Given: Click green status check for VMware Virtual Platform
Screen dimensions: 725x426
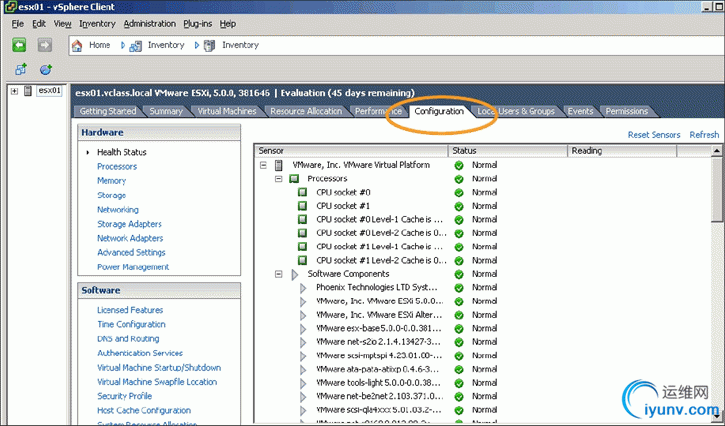Looking at the screenshot, I should pyautogui.click(x=459, y=165).
